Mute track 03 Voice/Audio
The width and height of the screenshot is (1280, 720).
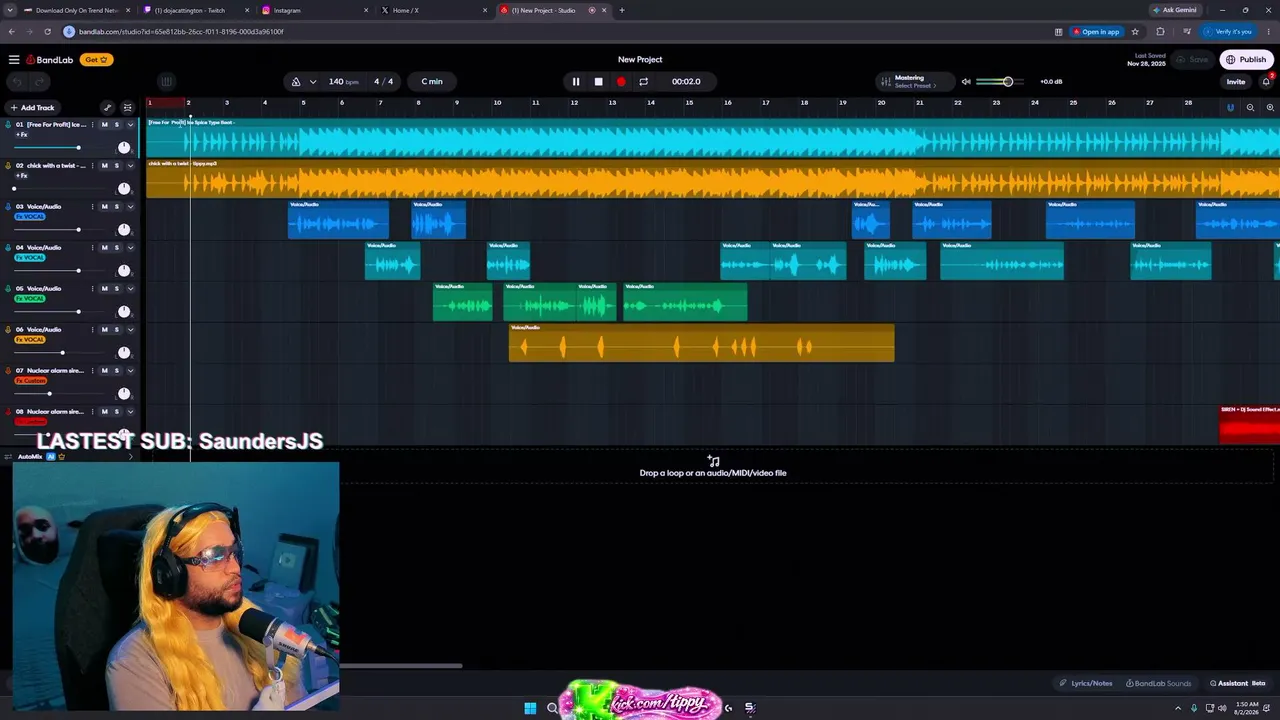pyautogui.click(x=104, y=207)
